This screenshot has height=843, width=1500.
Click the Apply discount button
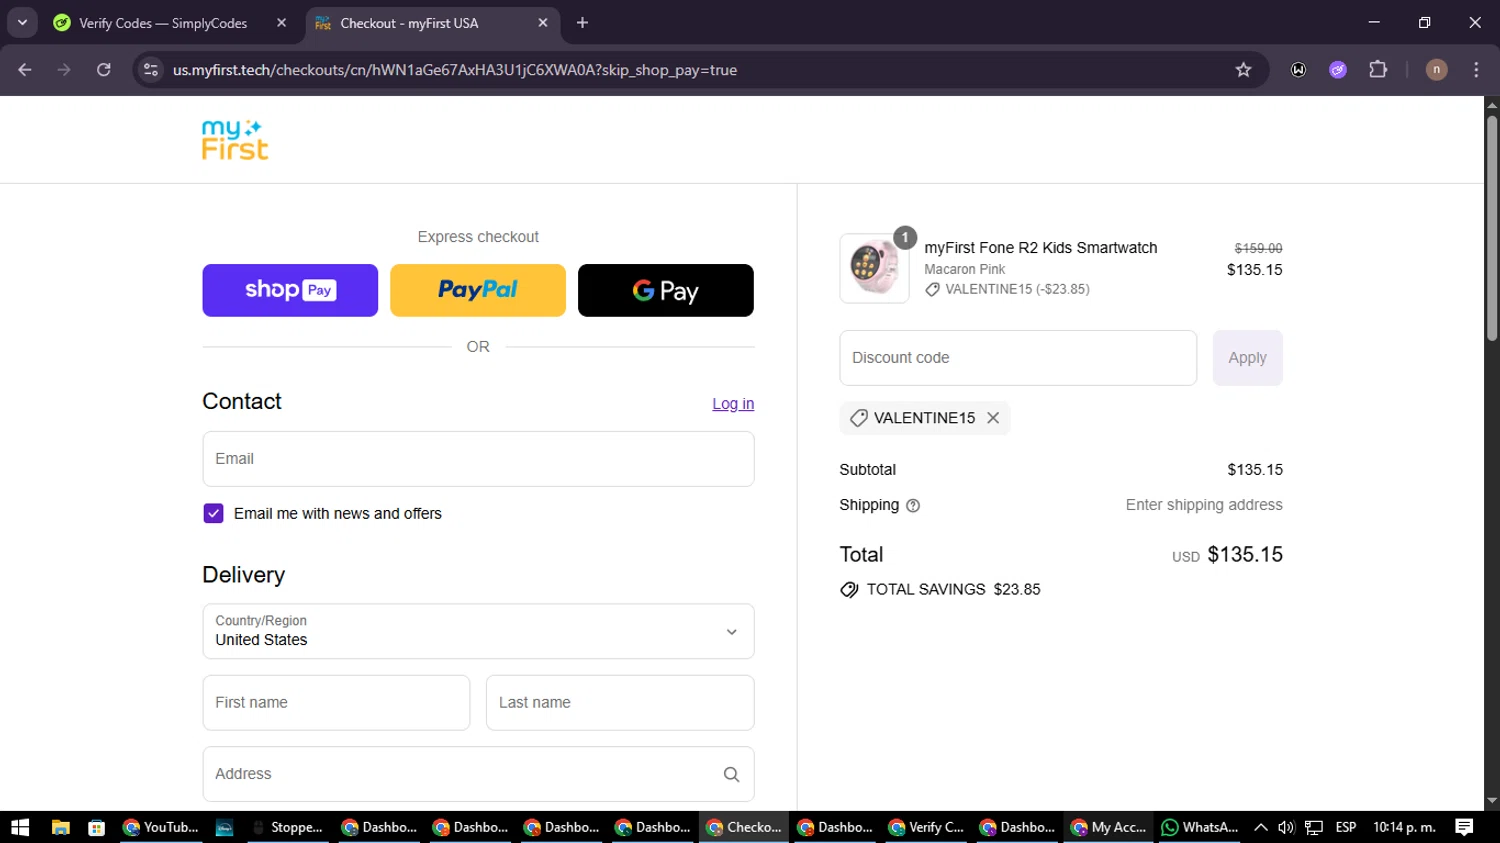pos(1247,358)
